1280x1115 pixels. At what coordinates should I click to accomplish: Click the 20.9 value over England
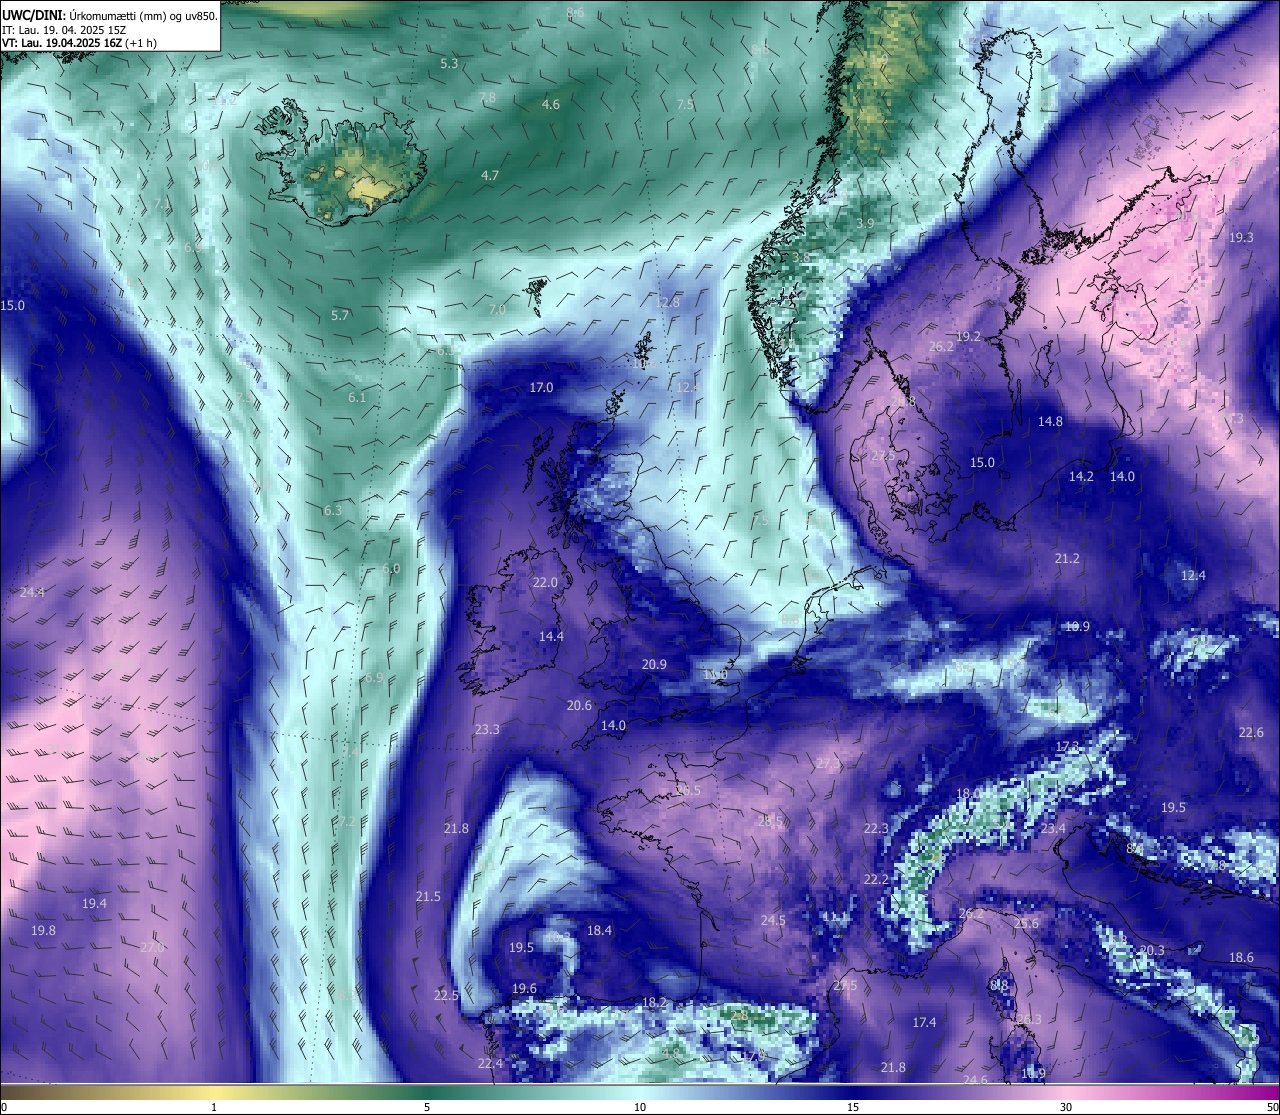[x=654, y=665]
